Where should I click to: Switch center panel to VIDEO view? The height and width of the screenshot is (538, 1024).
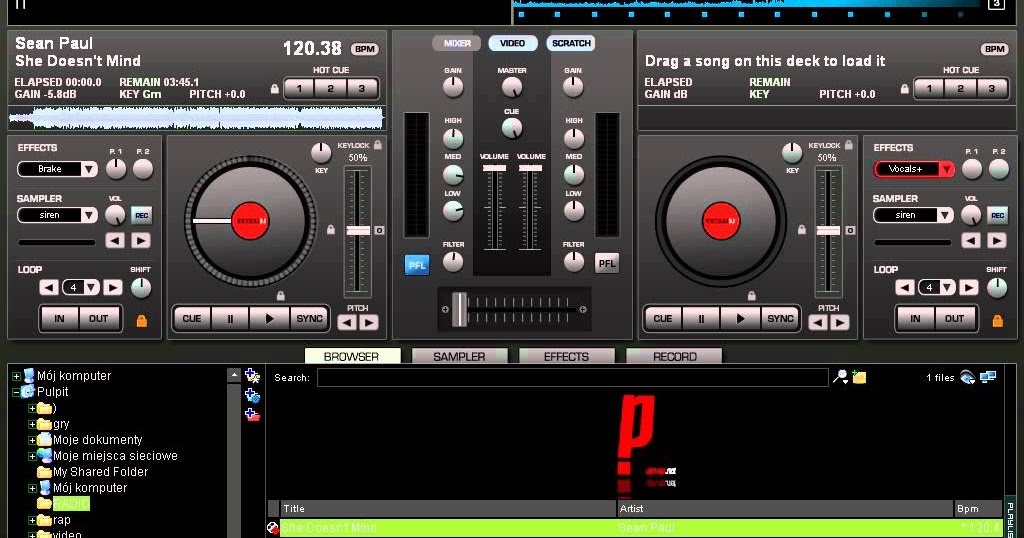click(513, 43)
